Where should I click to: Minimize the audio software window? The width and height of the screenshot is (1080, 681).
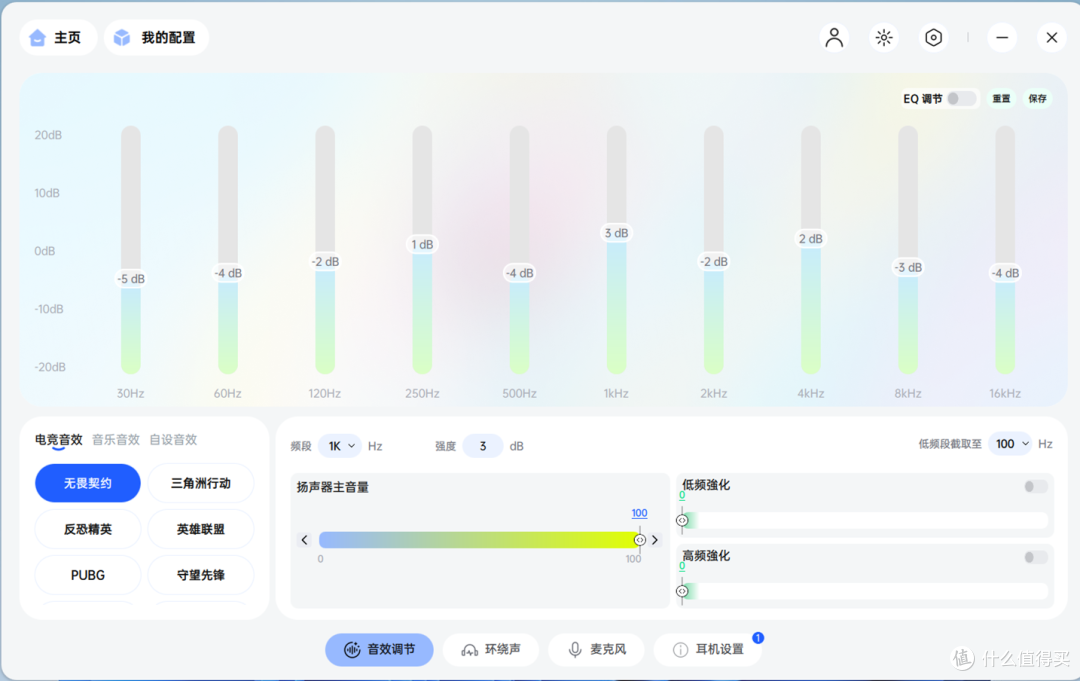pos(1002,37)
